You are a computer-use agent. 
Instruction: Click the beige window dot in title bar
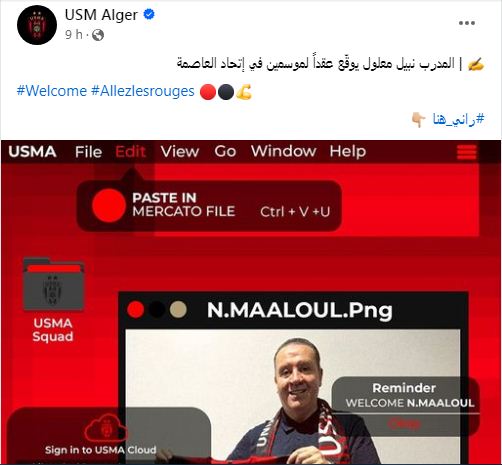[178, 310]
